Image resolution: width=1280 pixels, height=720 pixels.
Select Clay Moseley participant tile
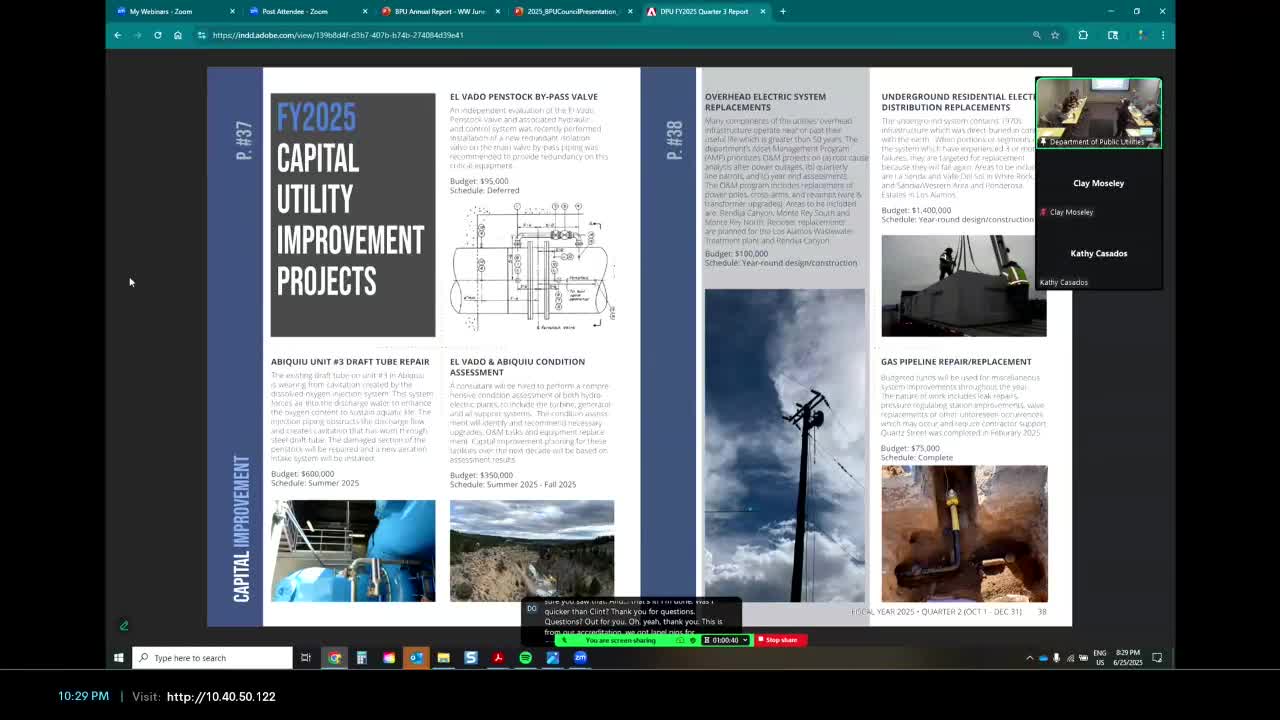(x=1098, y=183)
